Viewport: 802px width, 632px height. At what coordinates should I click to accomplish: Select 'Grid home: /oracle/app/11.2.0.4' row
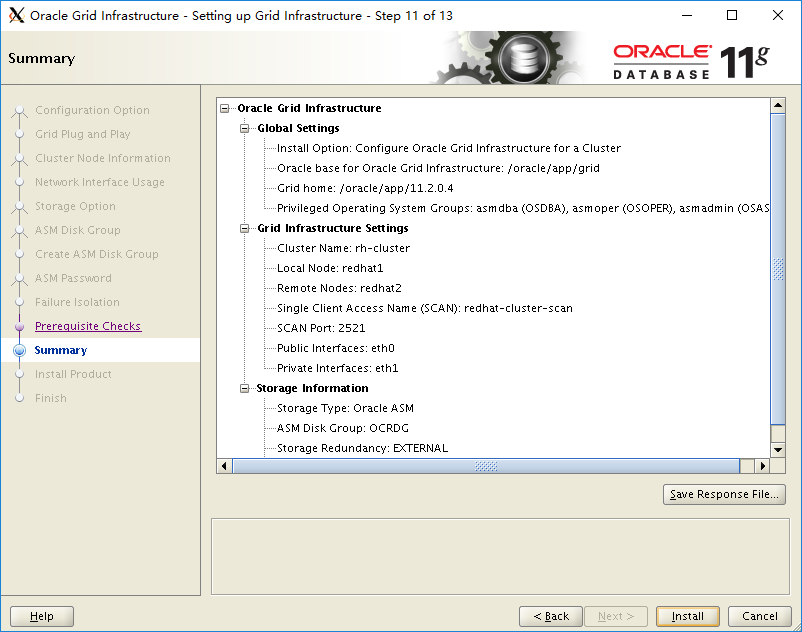[x=365, y=188]
